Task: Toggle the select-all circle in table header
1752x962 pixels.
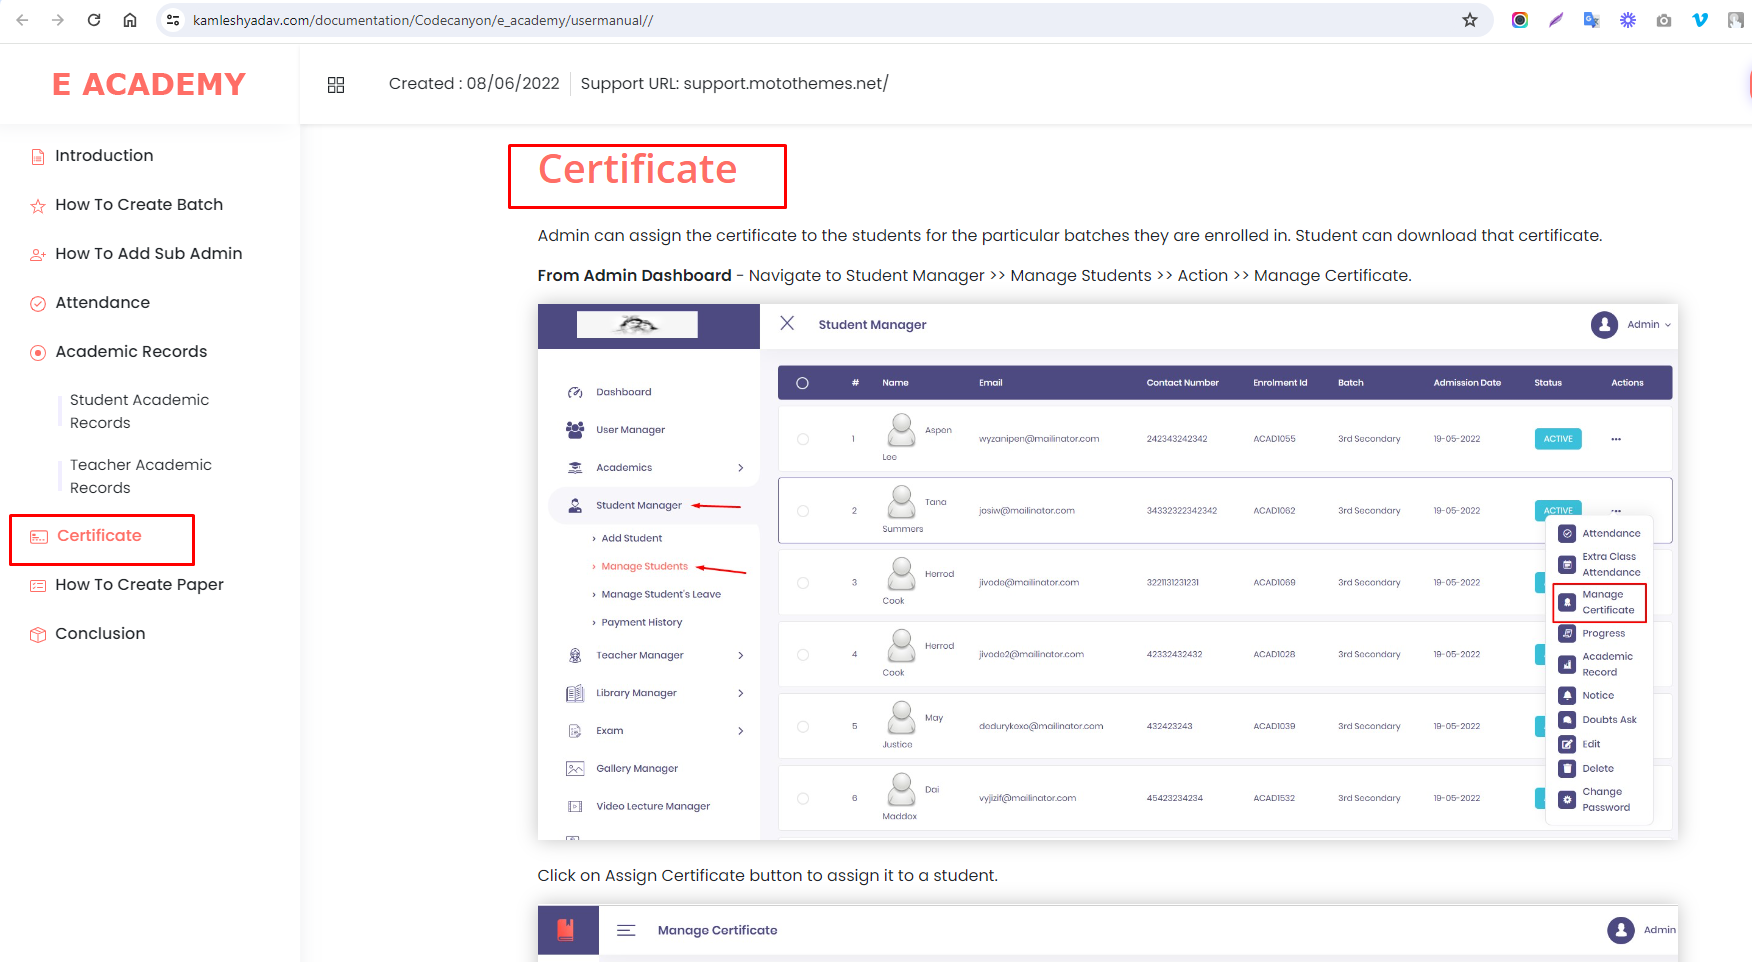Action: 802,383
